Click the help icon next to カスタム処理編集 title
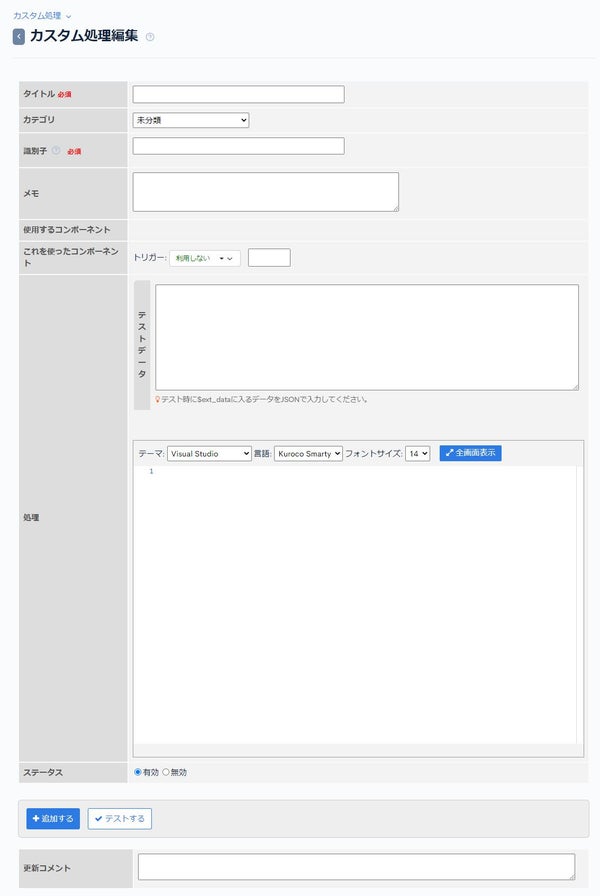 (x=150, y=37)
